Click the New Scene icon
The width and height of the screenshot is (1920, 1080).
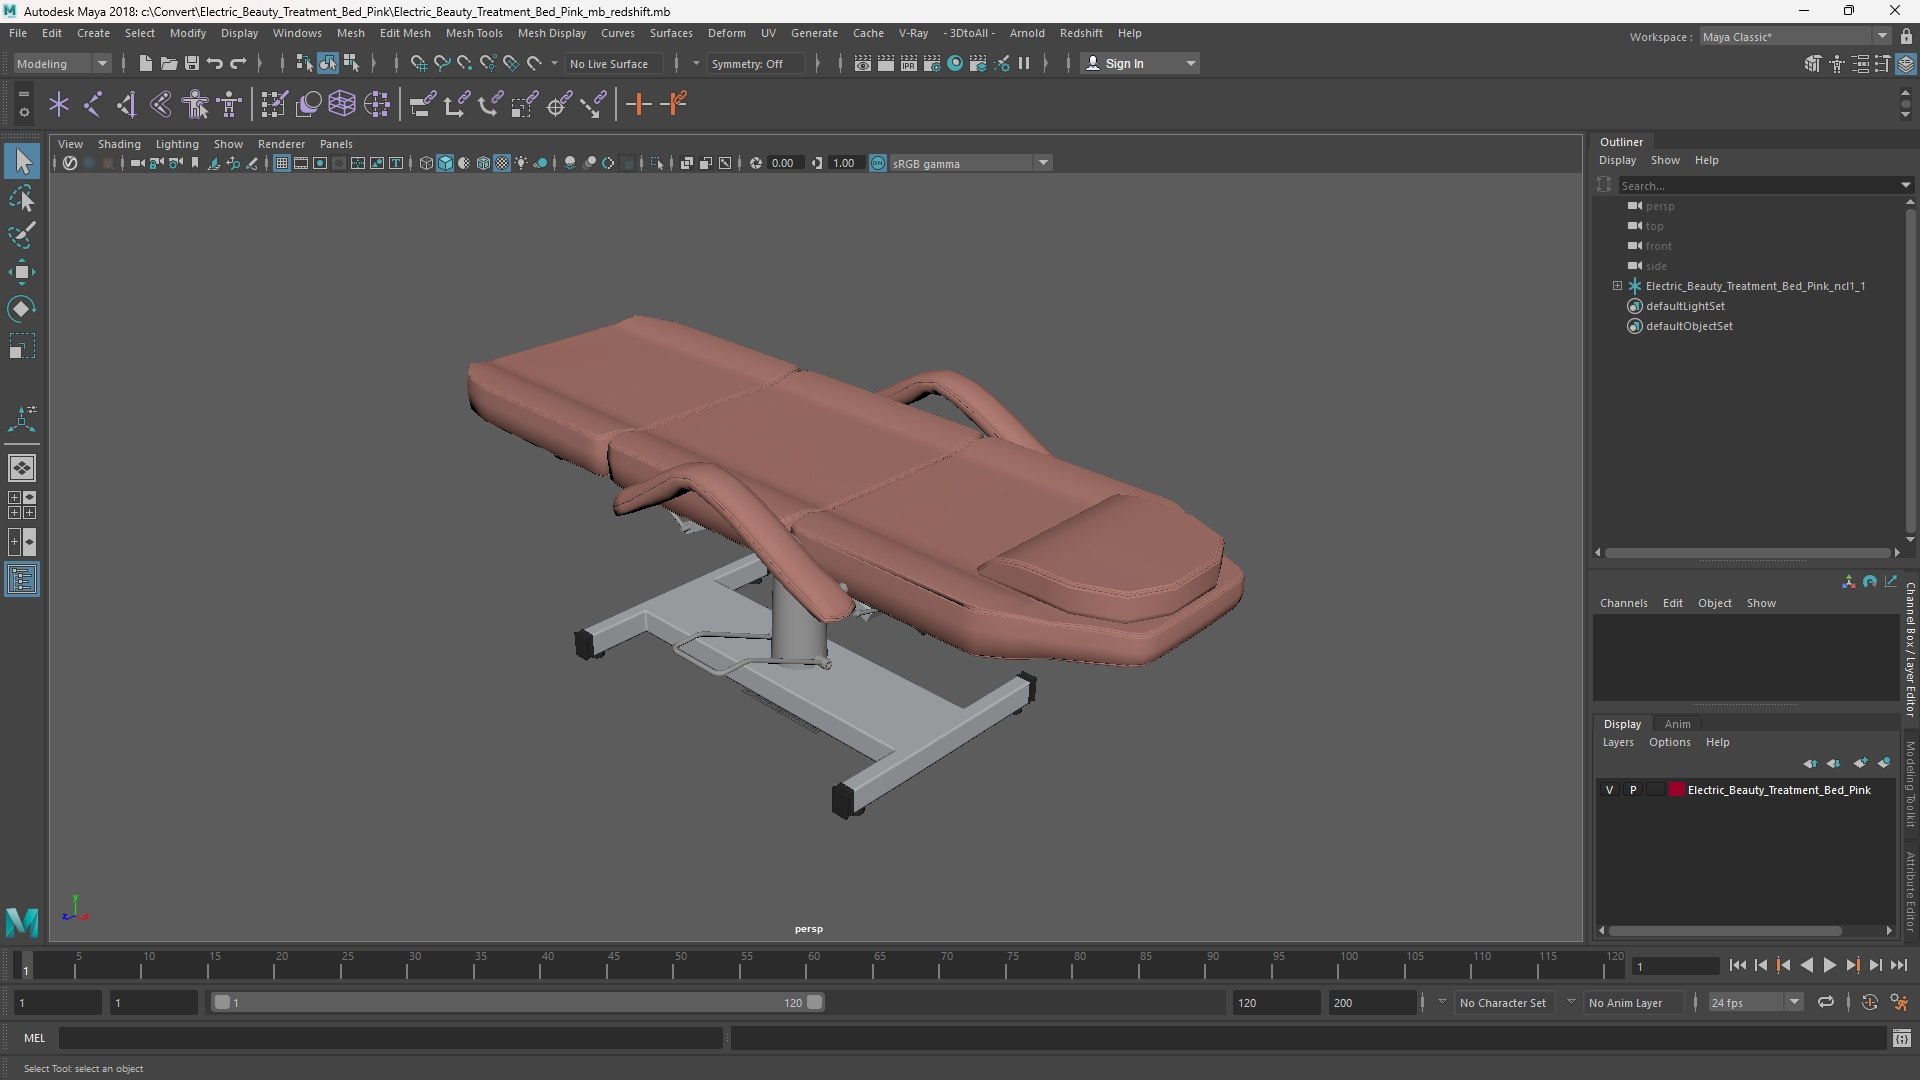pos(145,63)
